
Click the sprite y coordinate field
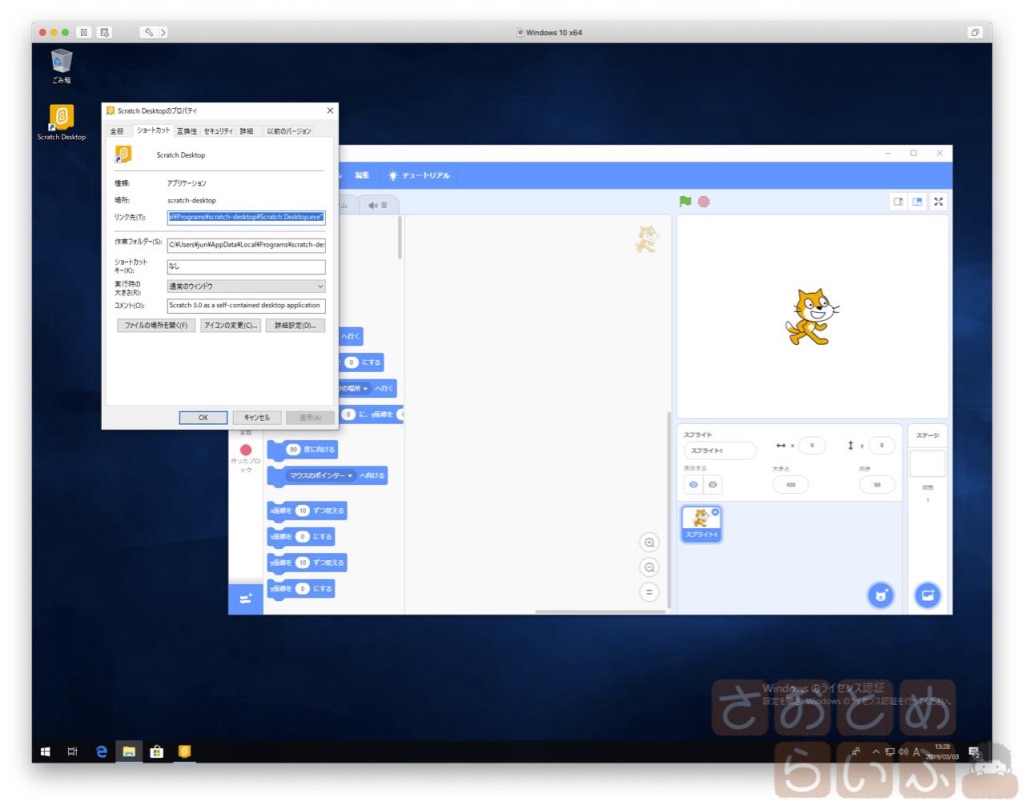tap(881, 445)
